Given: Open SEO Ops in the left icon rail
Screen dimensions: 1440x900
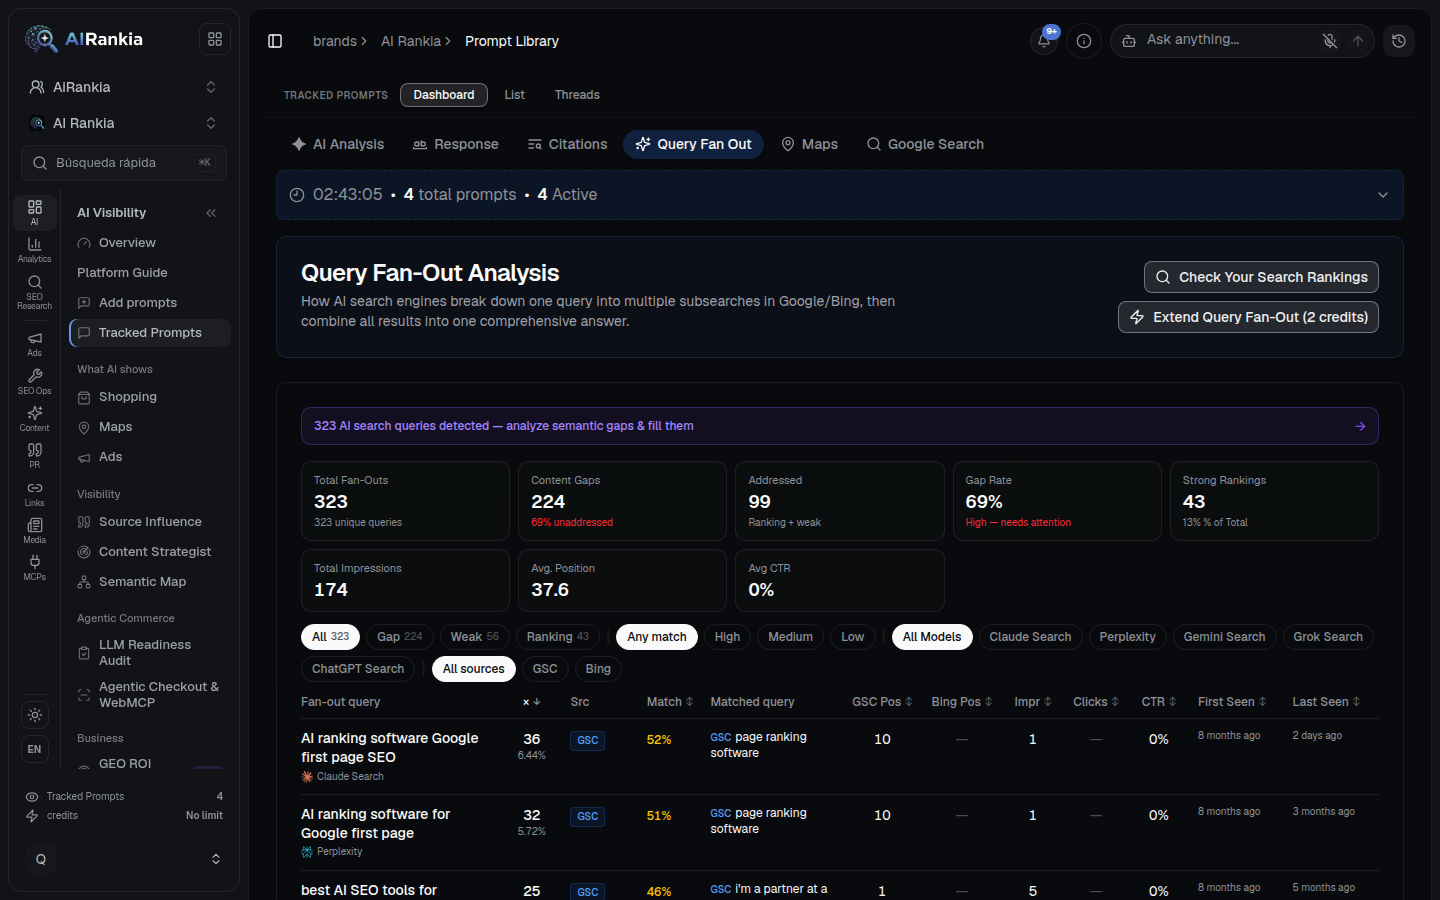Looking at the screenshot, I should click(x=34, y=382).
